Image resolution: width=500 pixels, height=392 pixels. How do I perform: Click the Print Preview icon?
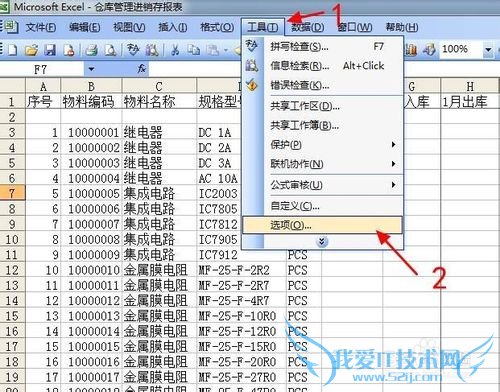pyautogui.click(x=110, y=50)
